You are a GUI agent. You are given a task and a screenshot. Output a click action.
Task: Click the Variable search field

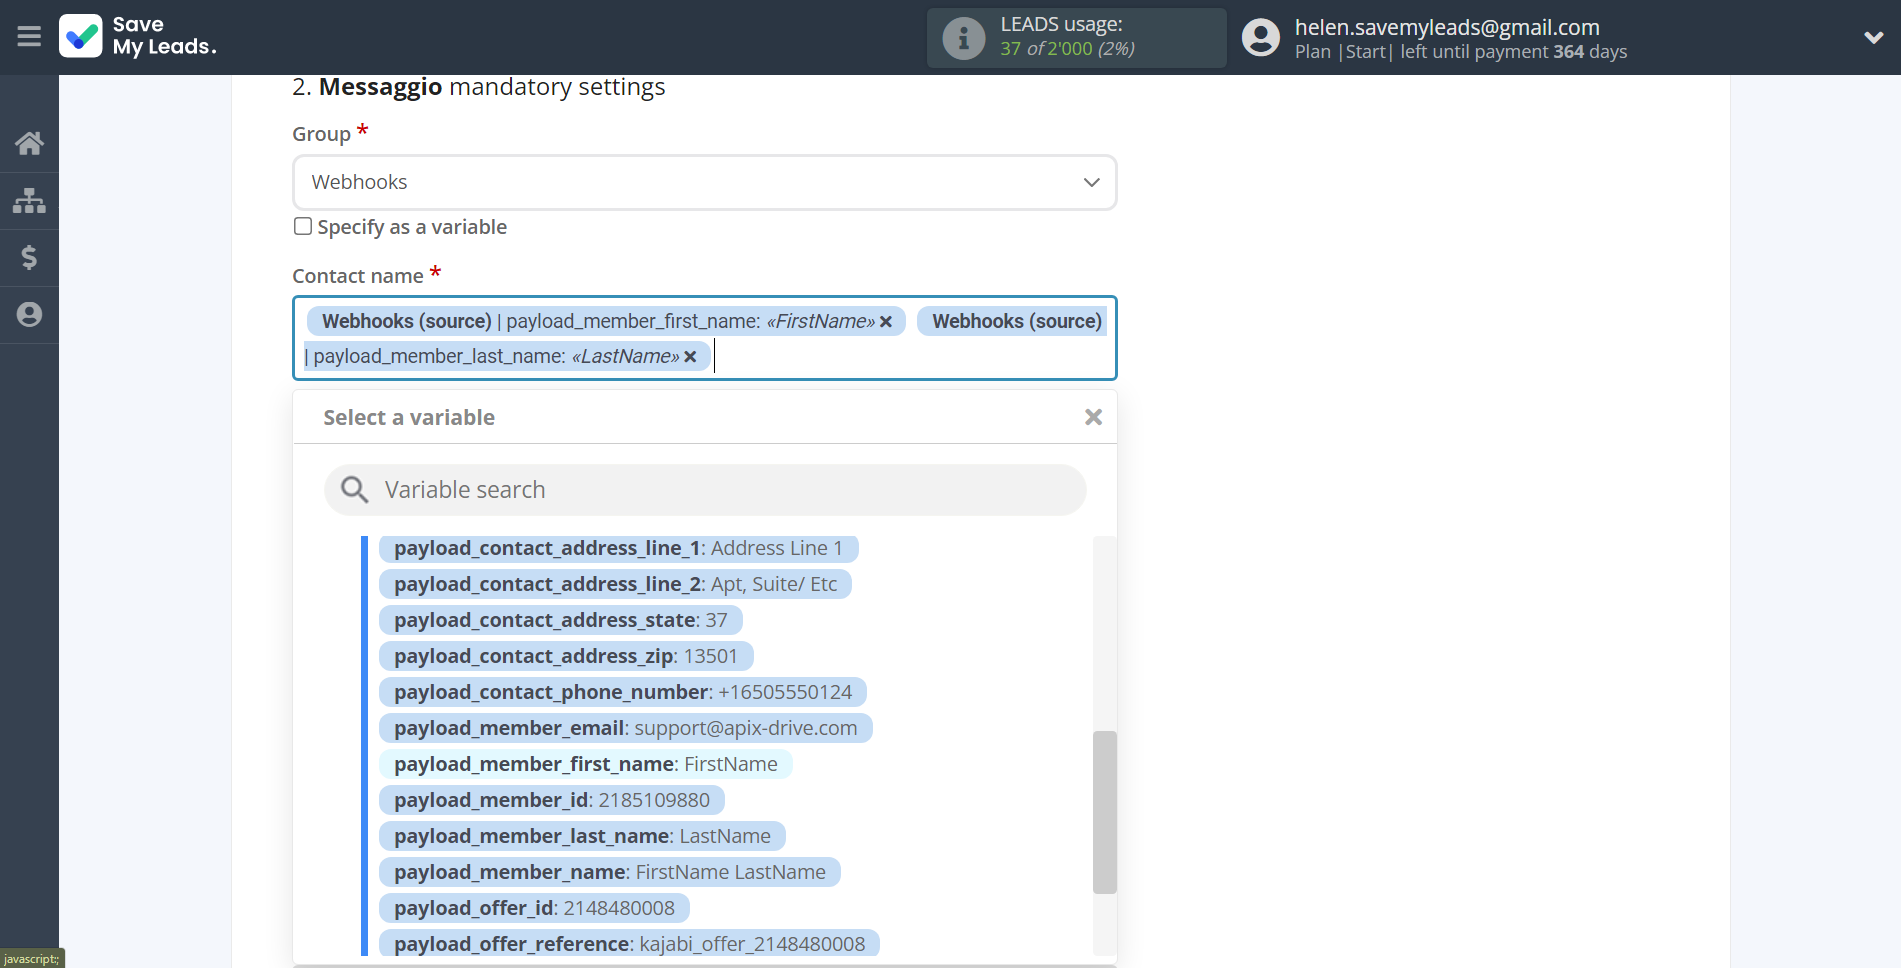(705, 490)
